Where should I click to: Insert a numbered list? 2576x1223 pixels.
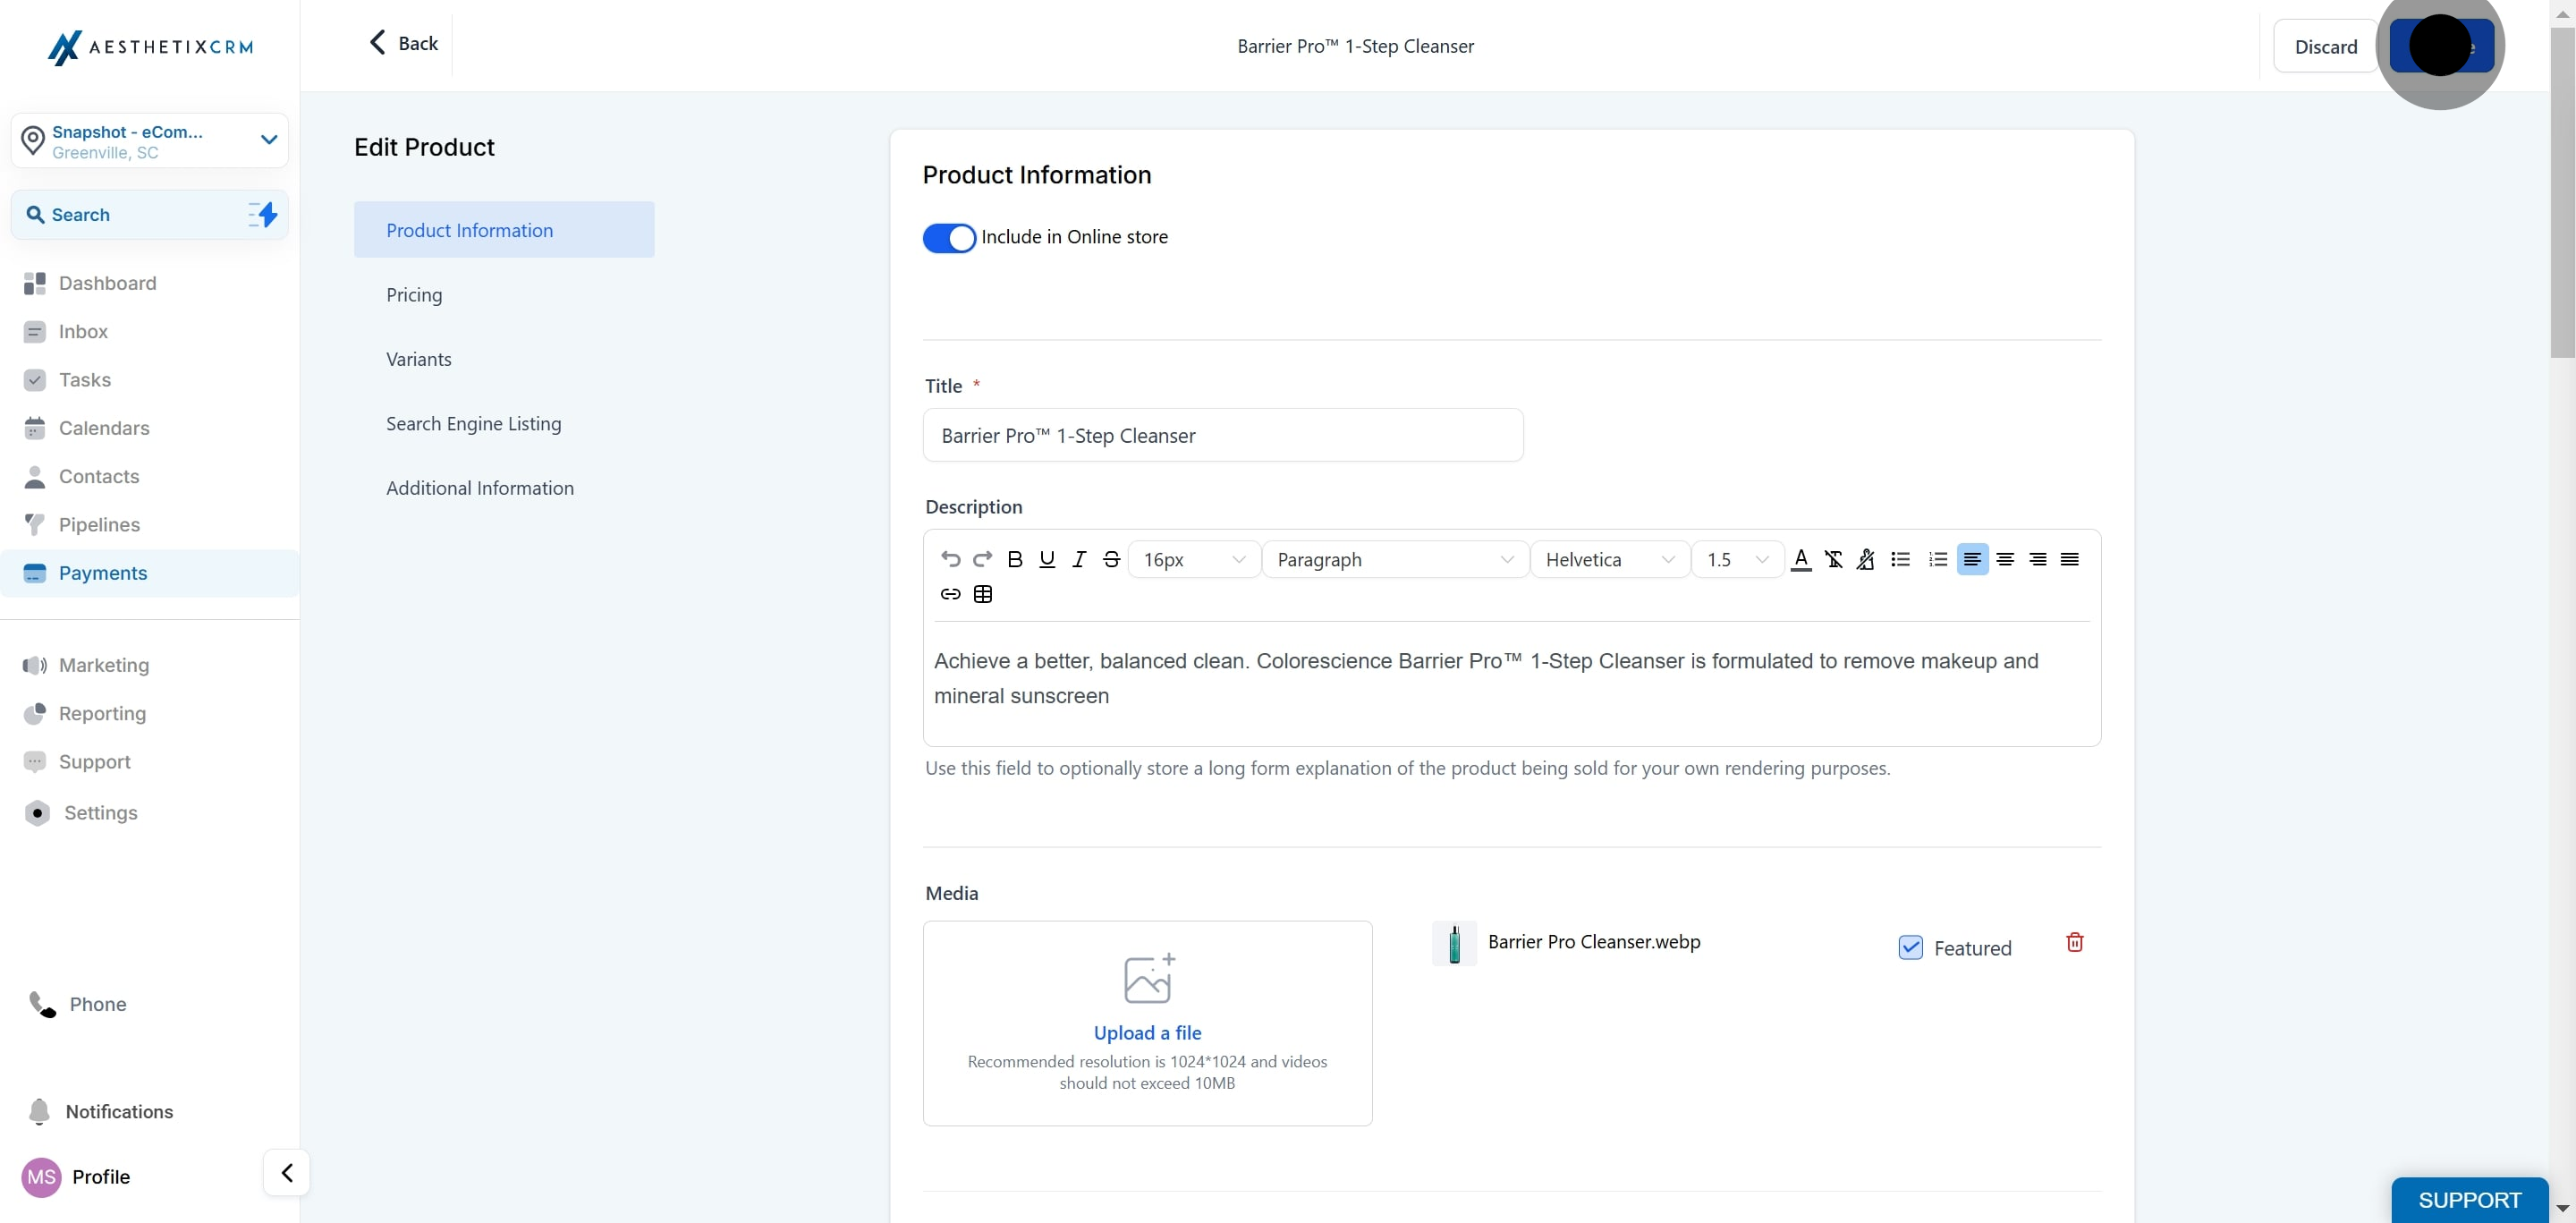point(1938,559)
